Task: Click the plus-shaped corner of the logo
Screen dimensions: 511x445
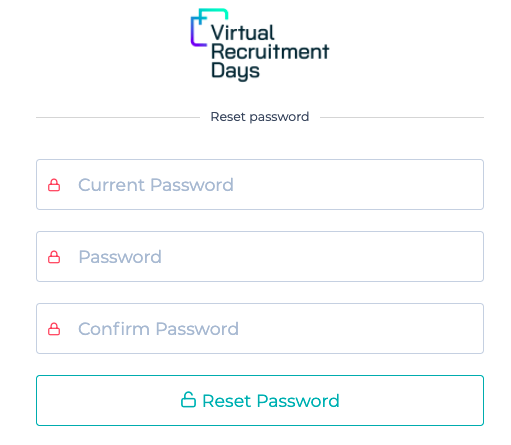Action: point(201,17)
